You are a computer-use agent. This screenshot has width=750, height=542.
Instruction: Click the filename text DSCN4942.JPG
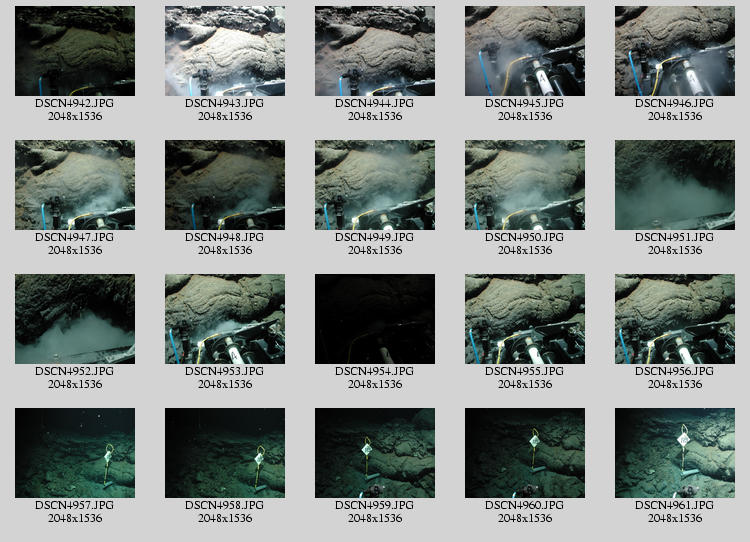(75, 103)
